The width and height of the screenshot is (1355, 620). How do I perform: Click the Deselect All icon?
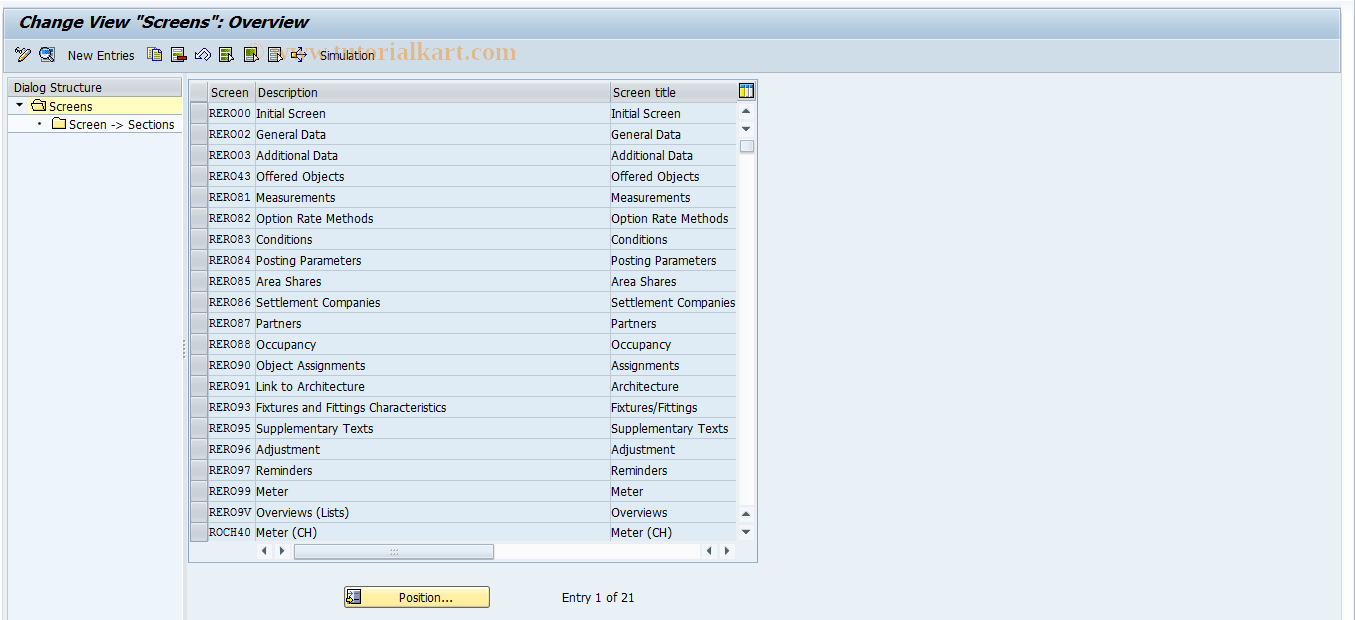[x=274, y=55]
